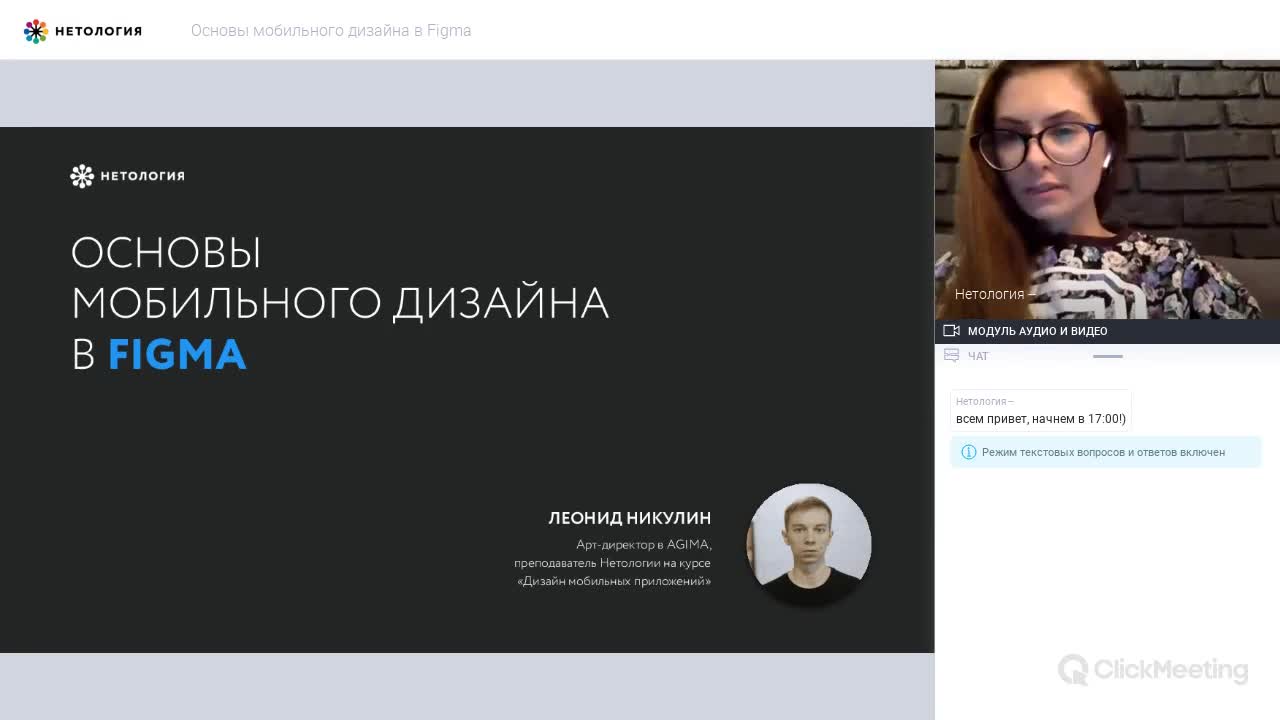The height and width of the screenshot is (720, 1280).
Task: Click 'Арт-директор в AGIMA' text on slide
Action: point(644,545)
